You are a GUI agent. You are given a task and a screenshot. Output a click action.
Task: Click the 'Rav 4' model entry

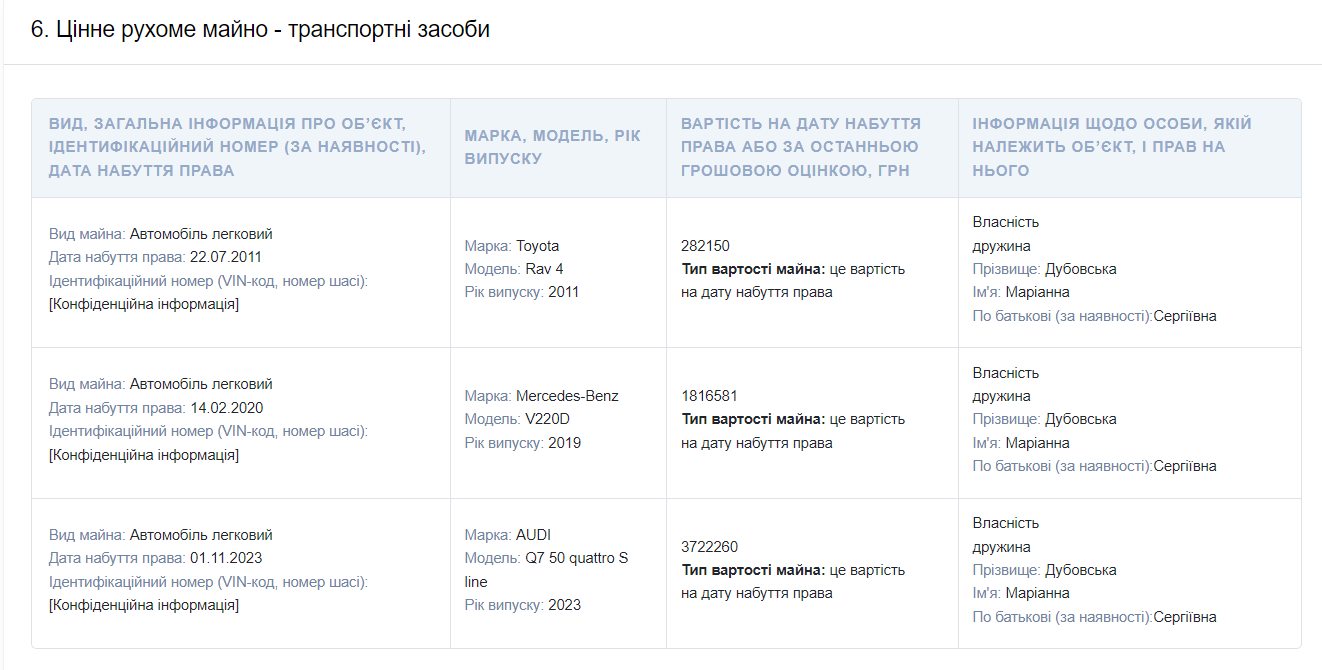[x=544, y=269]
